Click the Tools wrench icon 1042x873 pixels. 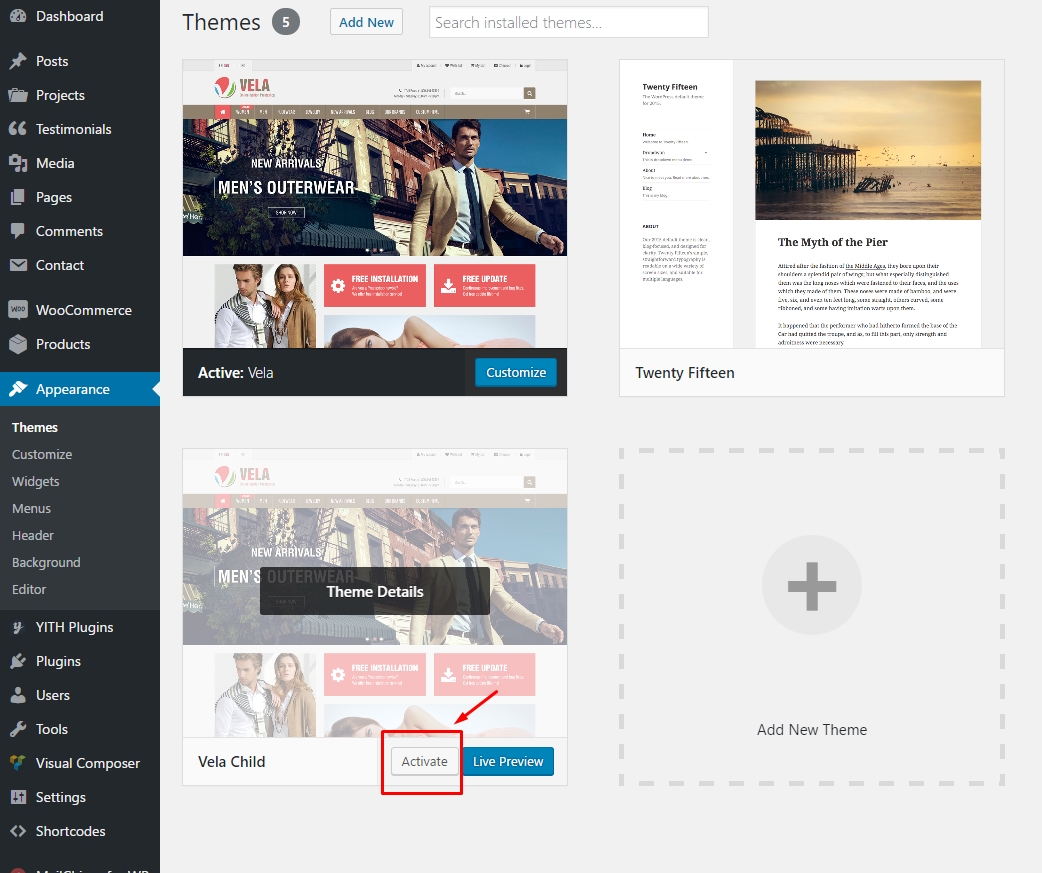[x=19, y=729]
